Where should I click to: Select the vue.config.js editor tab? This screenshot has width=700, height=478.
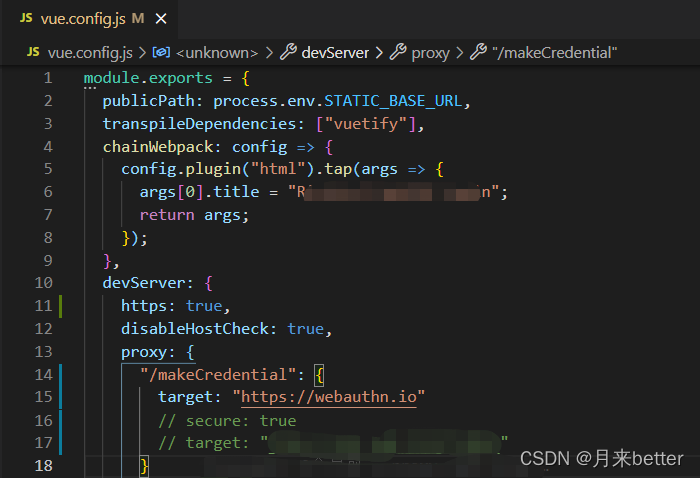[90, 19]
